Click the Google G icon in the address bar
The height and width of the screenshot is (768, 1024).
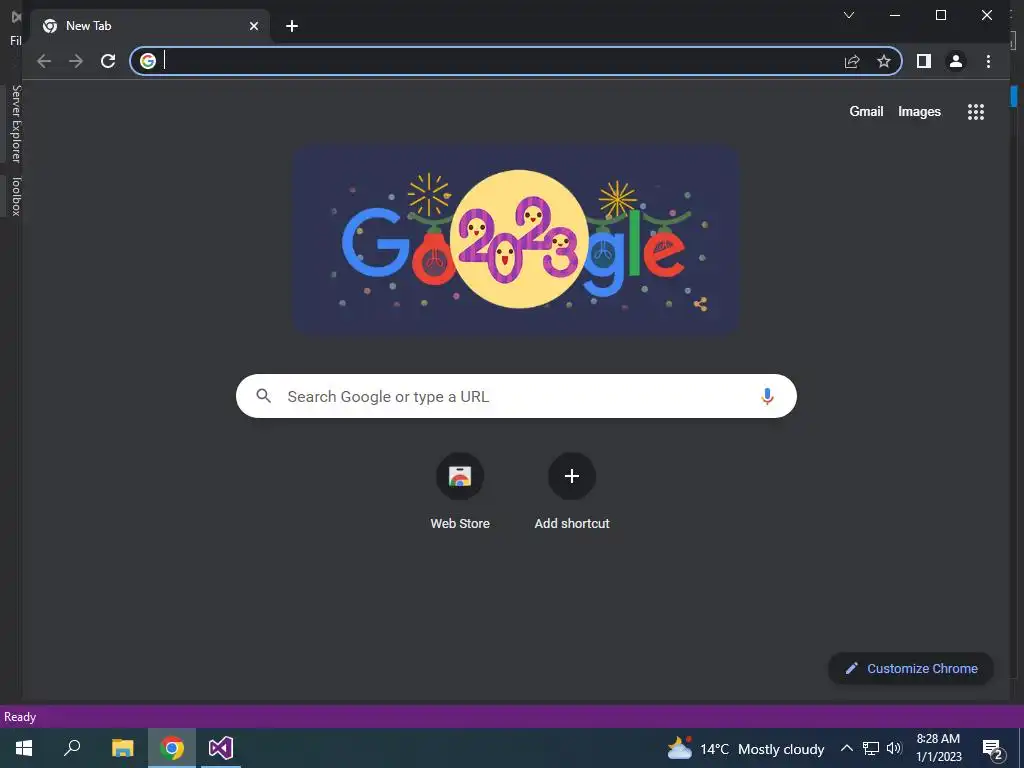(x=148, y=61)
